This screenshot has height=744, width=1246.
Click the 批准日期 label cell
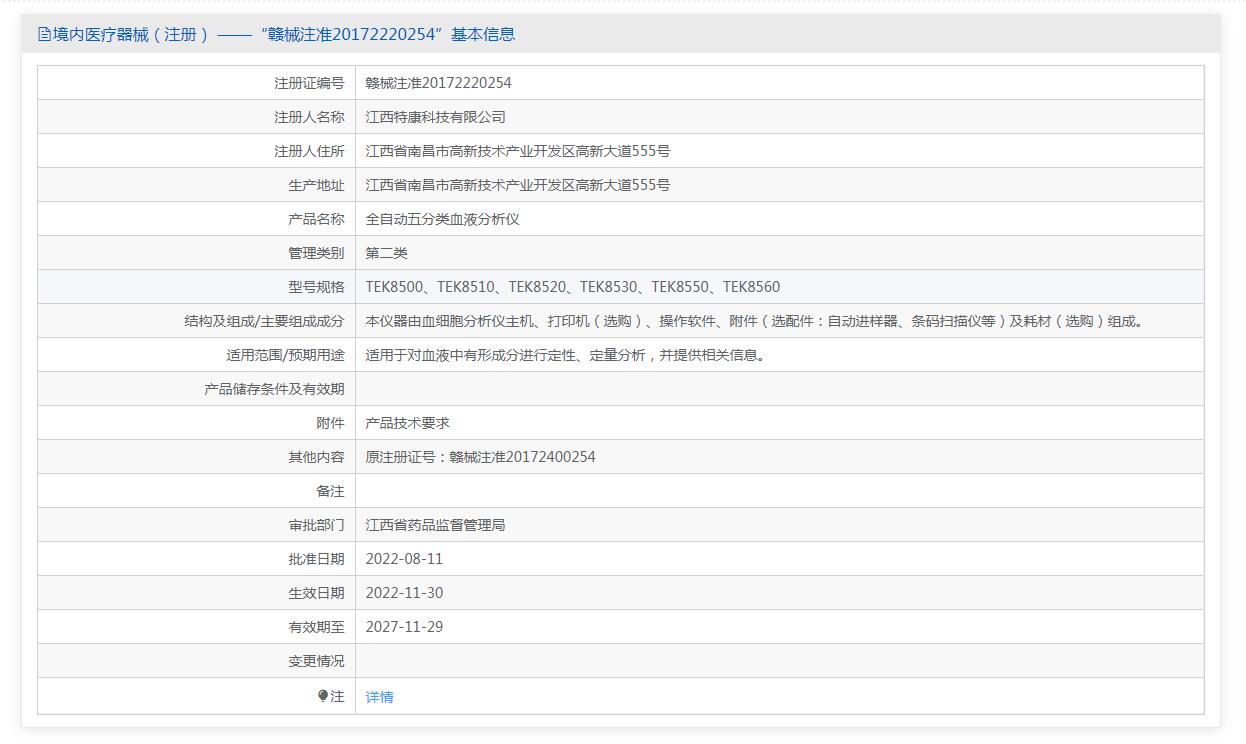point(197,559)
